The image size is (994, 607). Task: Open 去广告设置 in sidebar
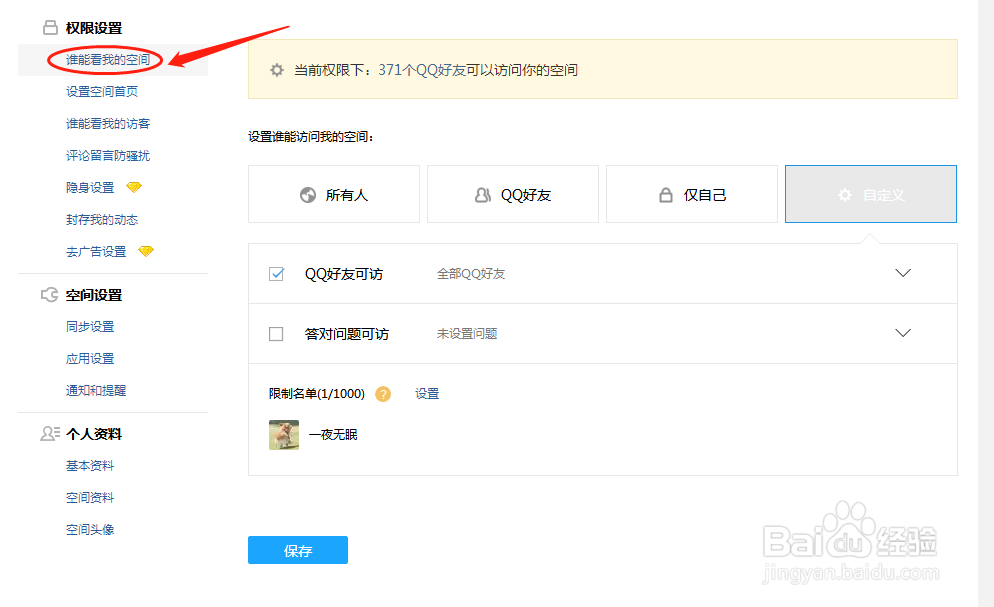(x=96, y=252)
